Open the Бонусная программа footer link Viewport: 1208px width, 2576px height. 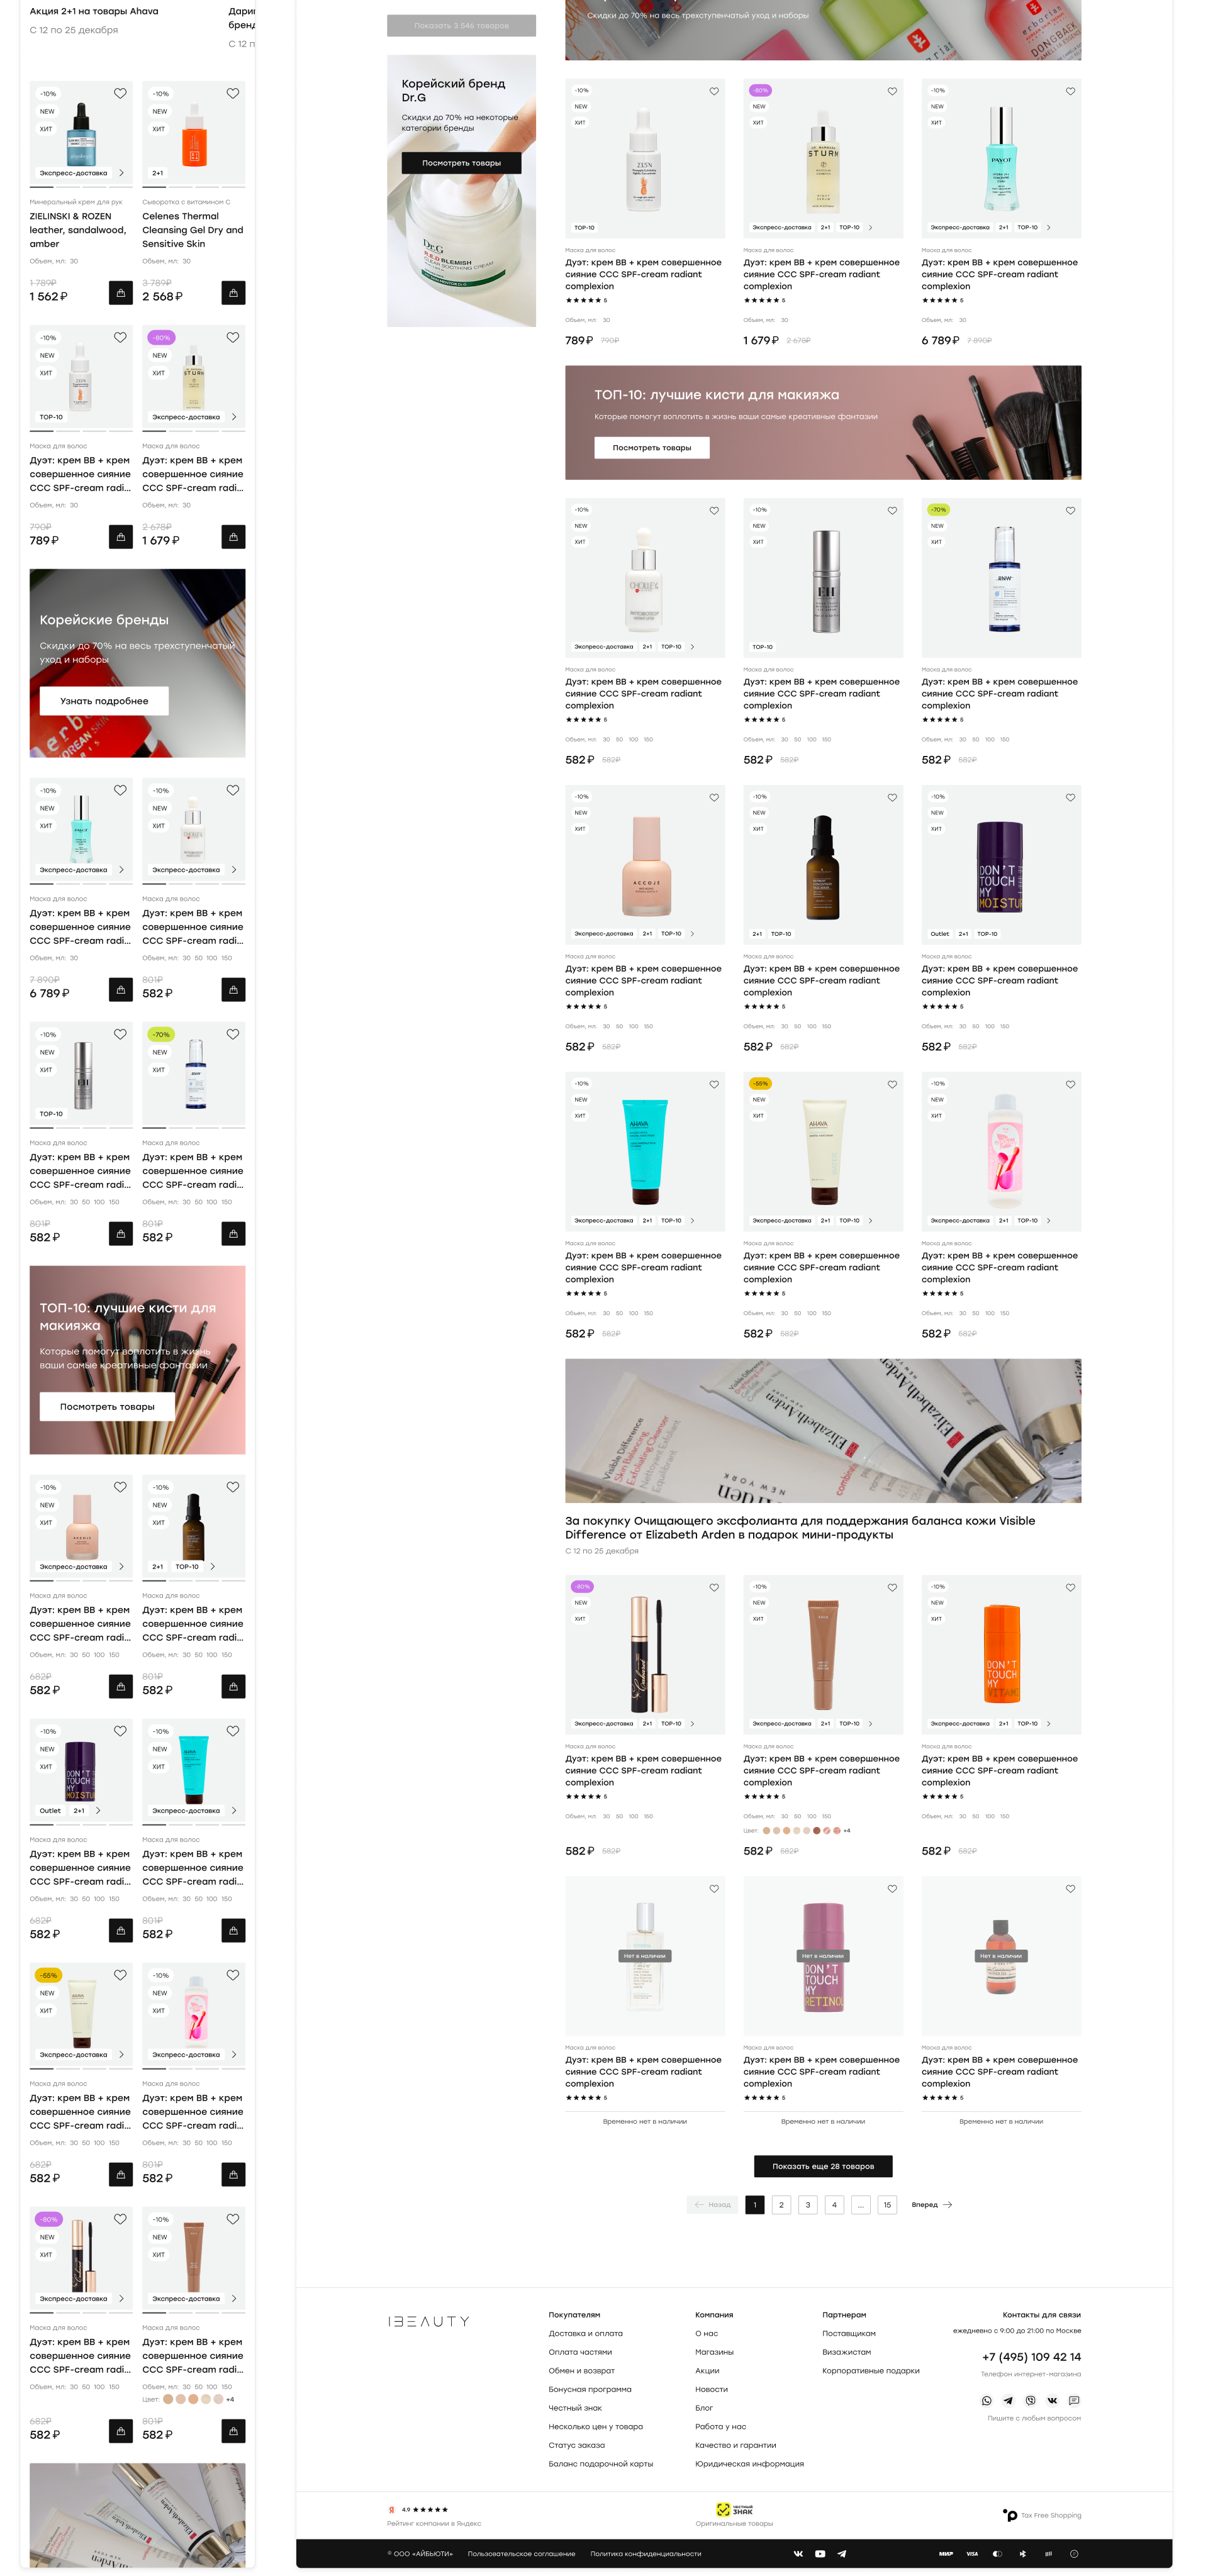(590, 2389)
